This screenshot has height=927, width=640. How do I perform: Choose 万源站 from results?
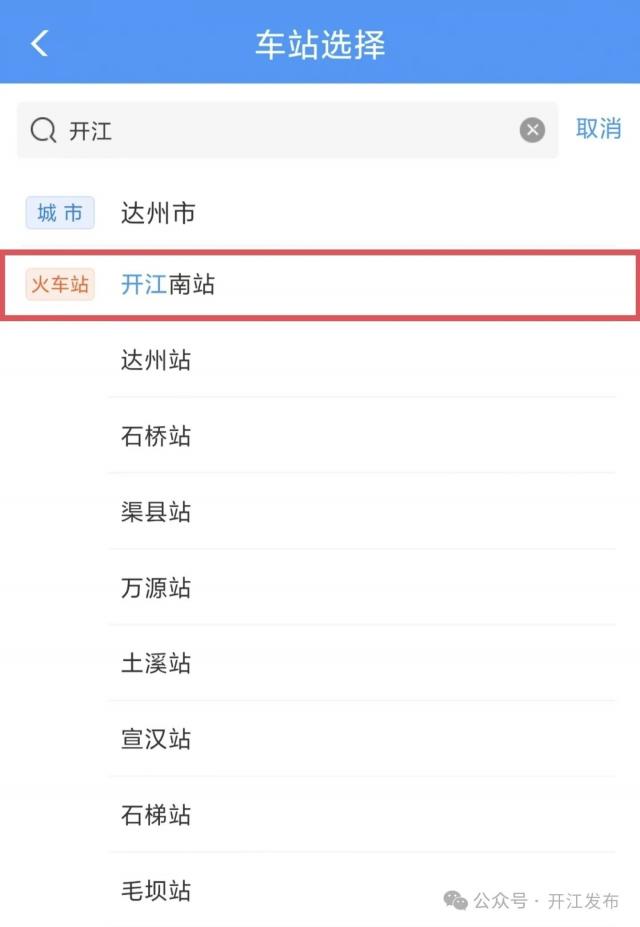click(x=156, y=588)
